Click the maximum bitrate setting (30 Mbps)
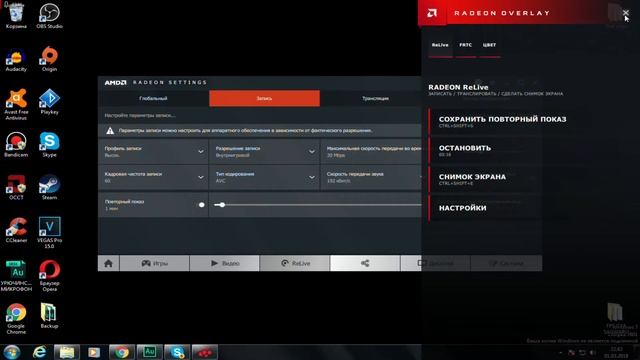Screen dimensions: 640x360 coord(371,151)
